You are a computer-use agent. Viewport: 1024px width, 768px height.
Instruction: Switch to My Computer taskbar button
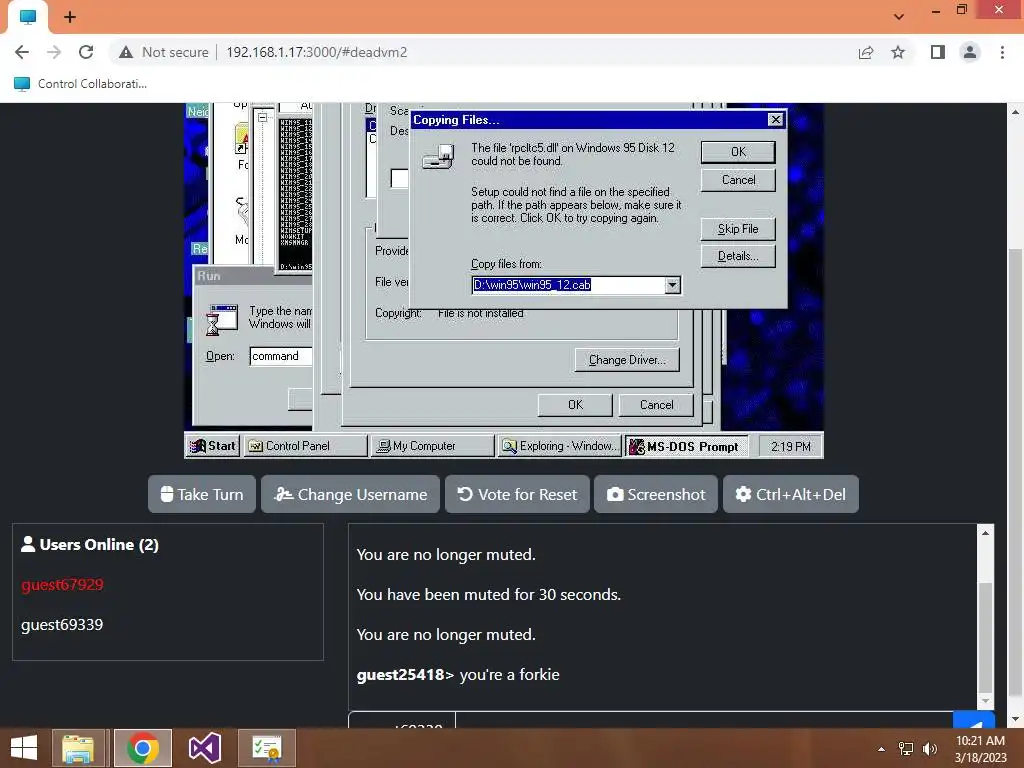point(432,446)
